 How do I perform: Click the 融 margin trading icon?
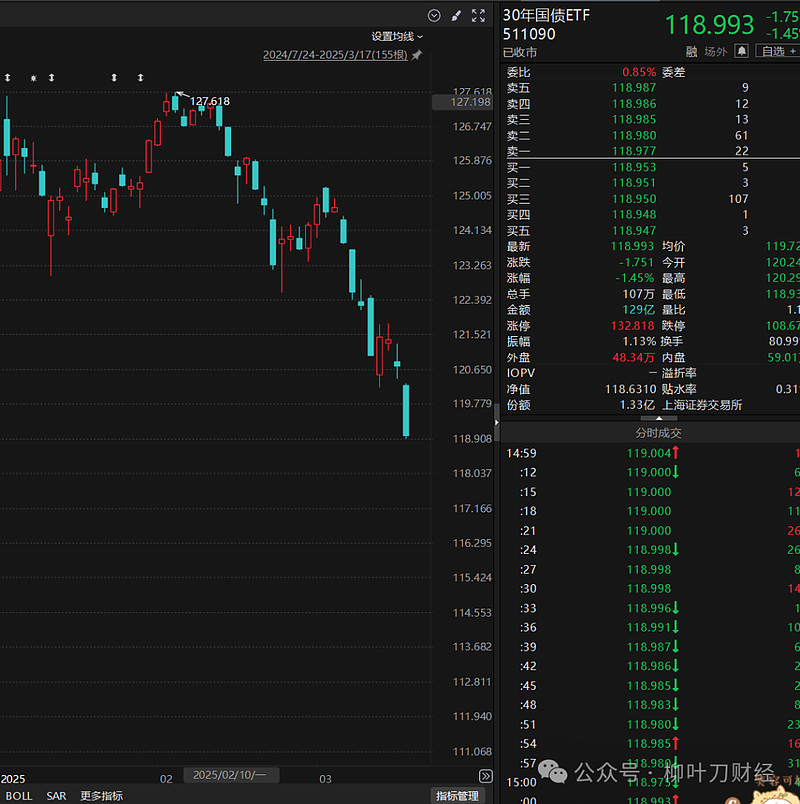click(x=691, y=51)
